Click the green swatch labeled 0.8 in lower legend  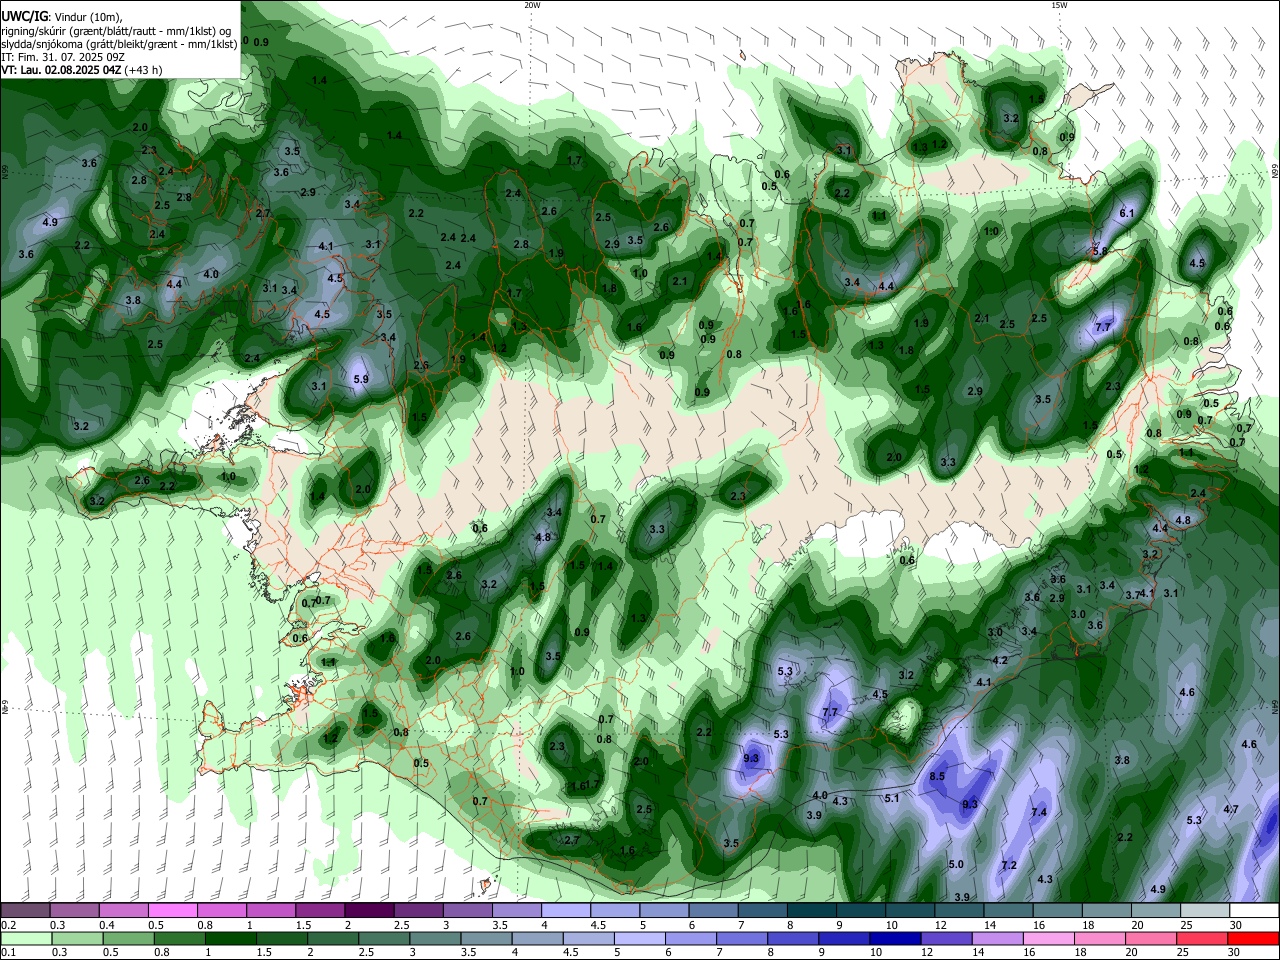coord(179,938)
